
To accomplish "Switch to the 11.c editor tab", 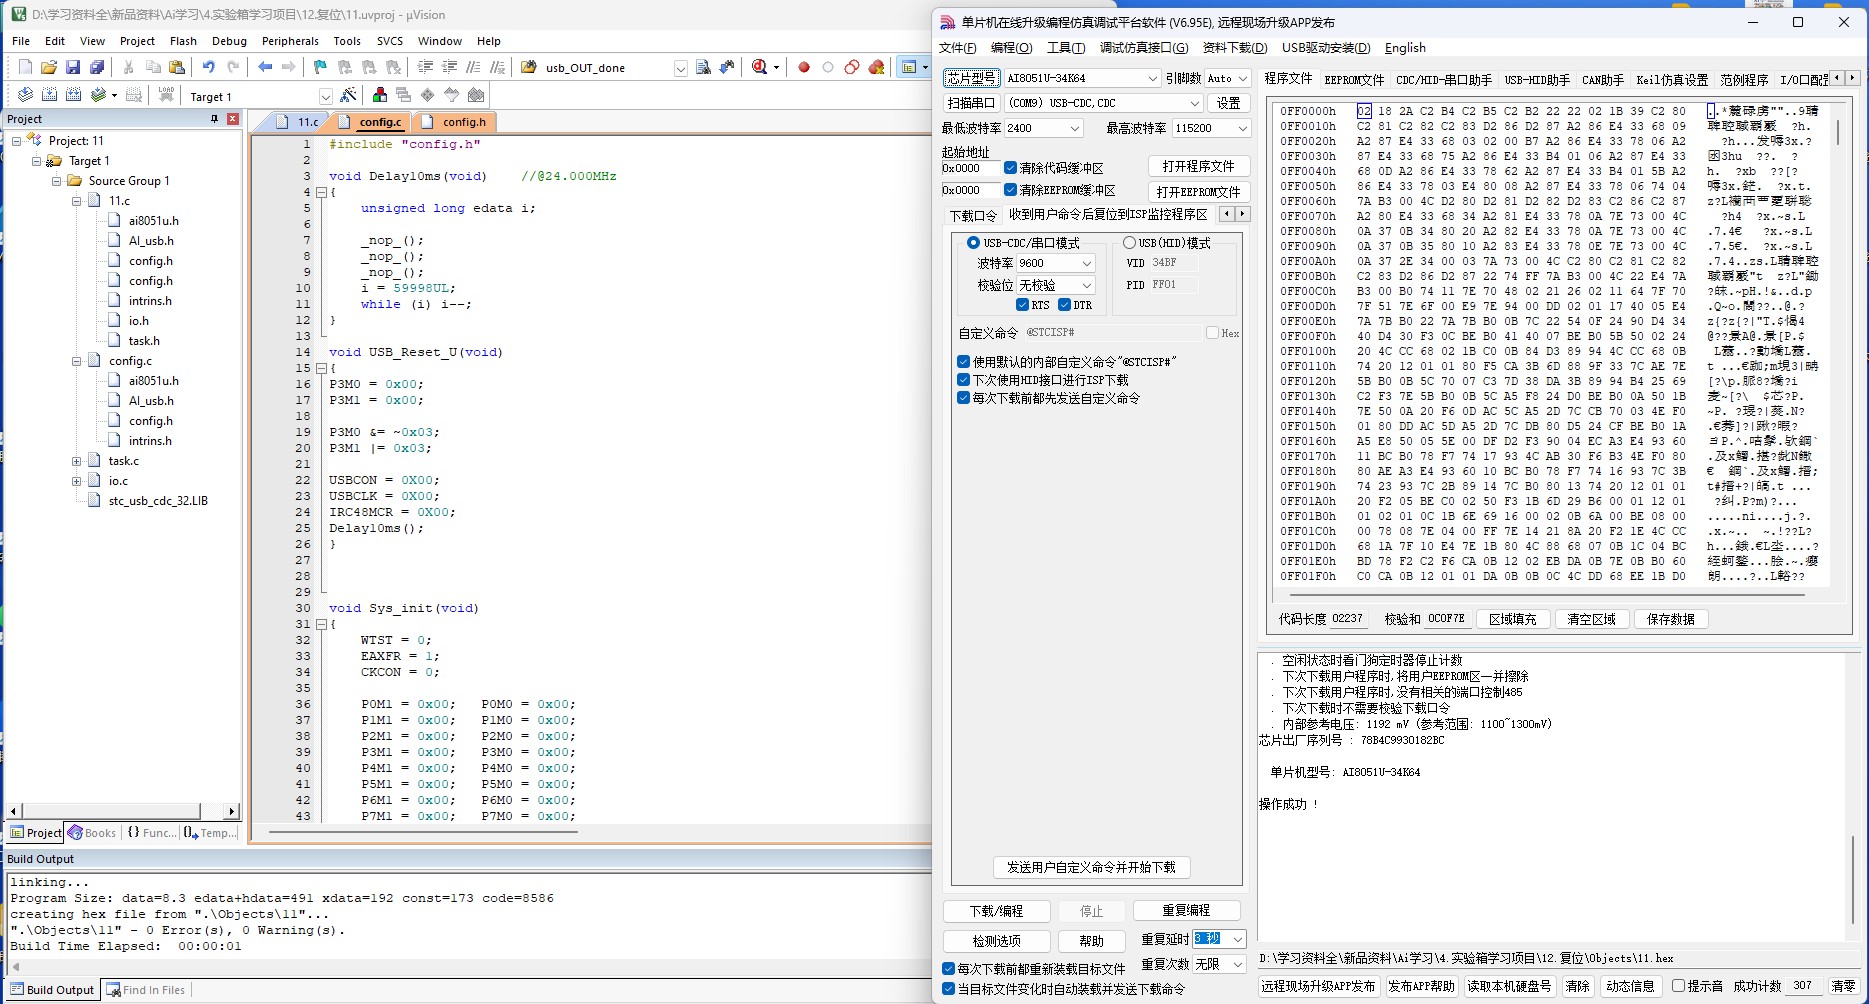I will pos(299,122).
